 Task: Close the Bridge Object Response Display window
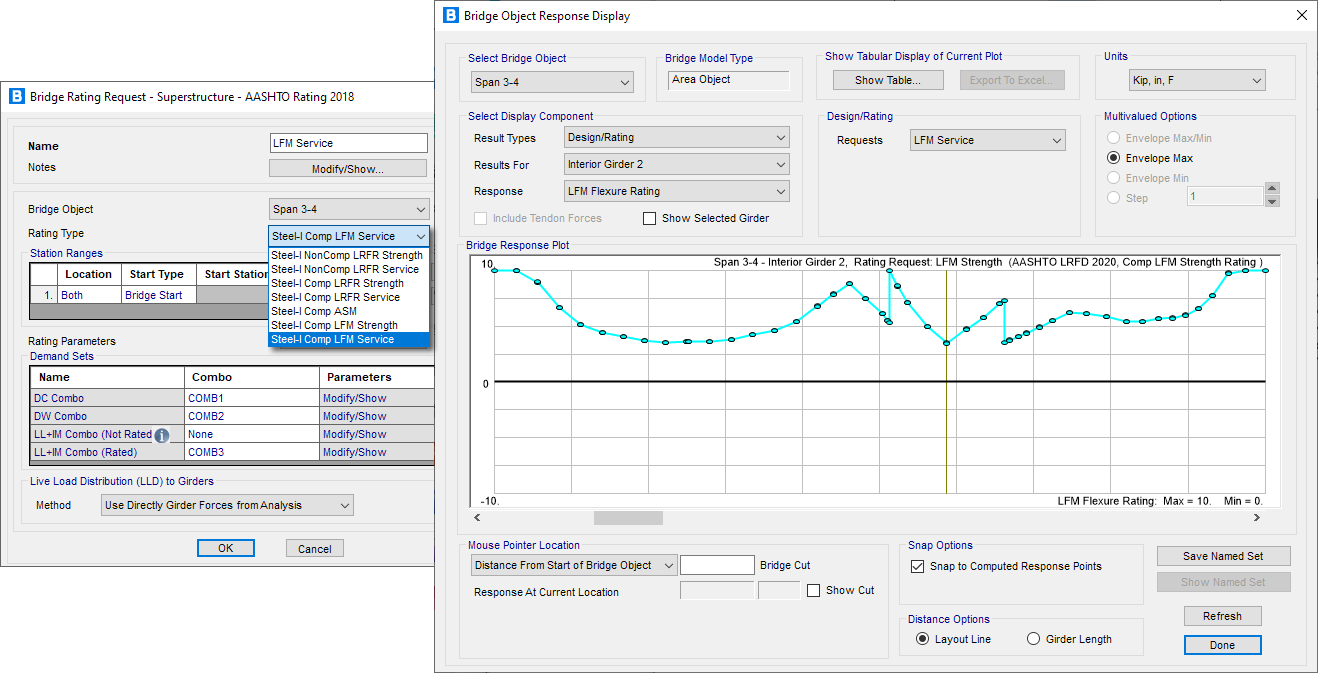1300,16
